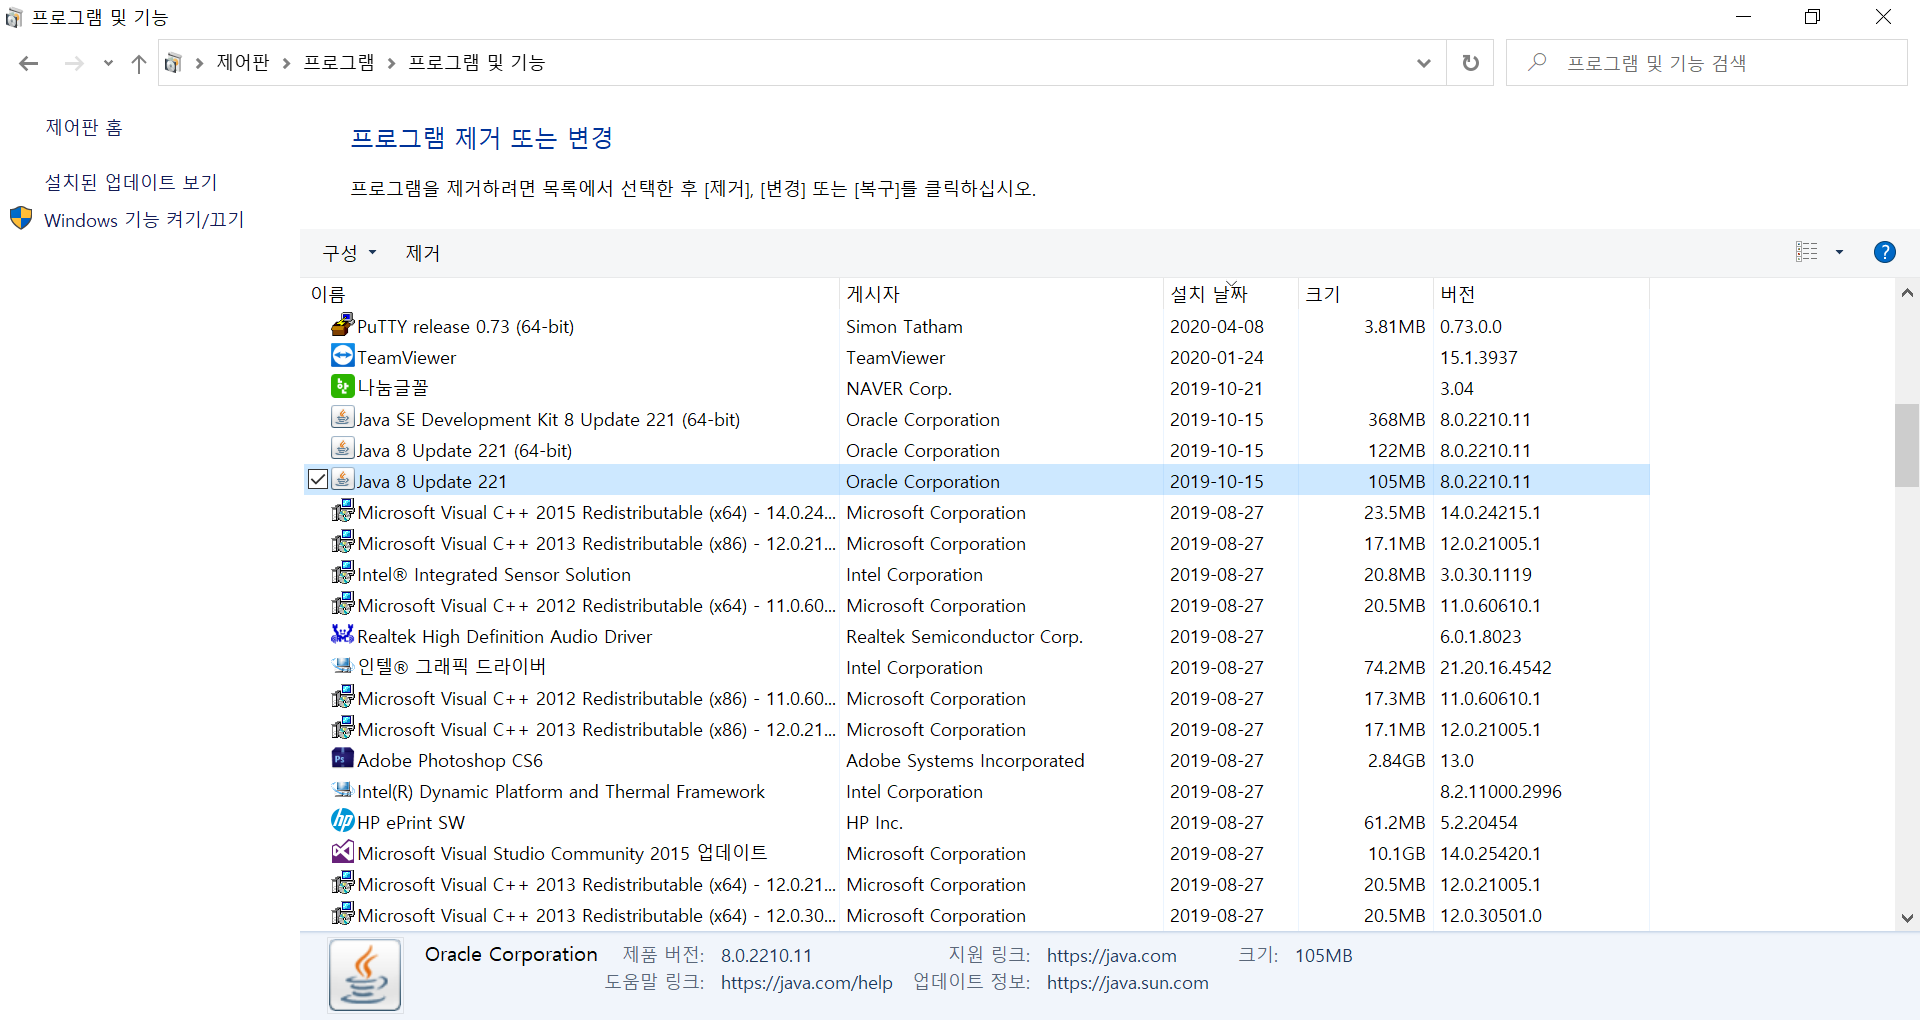Click the TeamViewer program icon
The image size is (1920, 1020).
[x=343, y=356]
